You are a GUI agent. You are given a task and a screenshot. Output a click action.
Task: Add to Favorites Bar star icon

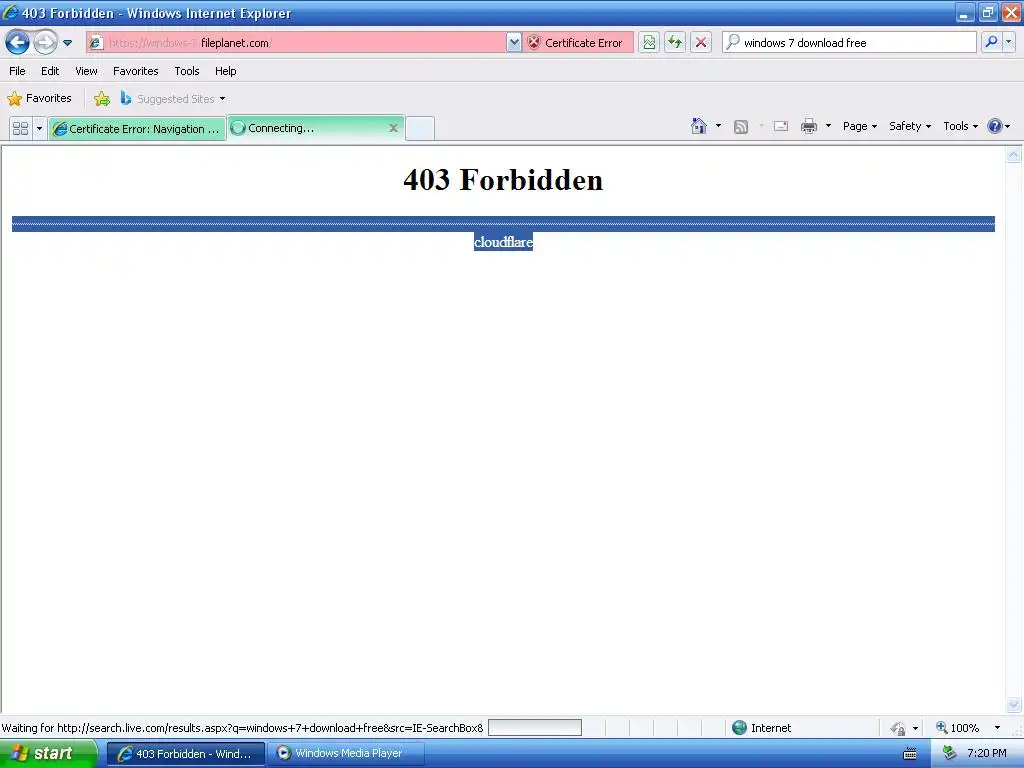click(x=102, y=99)
